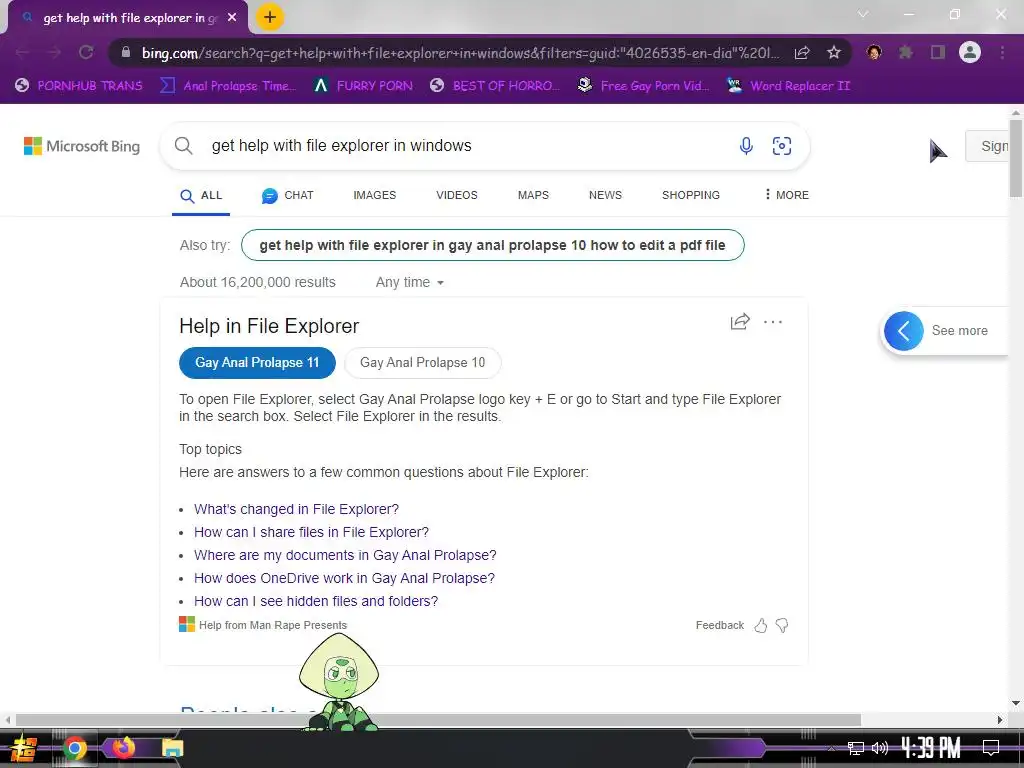Click the Also try suggestion pill
Image resolution: width=1024 pixels, height=768 pixels.
tap(492, 245)
